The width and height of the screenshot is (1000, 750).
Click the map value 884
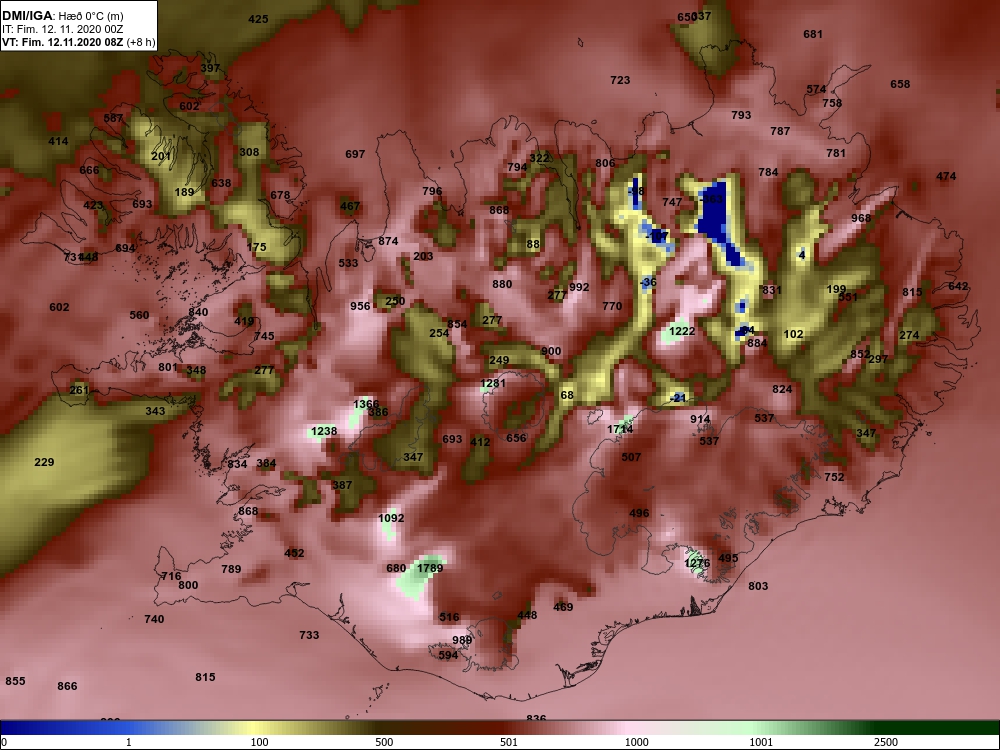pyautogui.click(x=757, y=343)
